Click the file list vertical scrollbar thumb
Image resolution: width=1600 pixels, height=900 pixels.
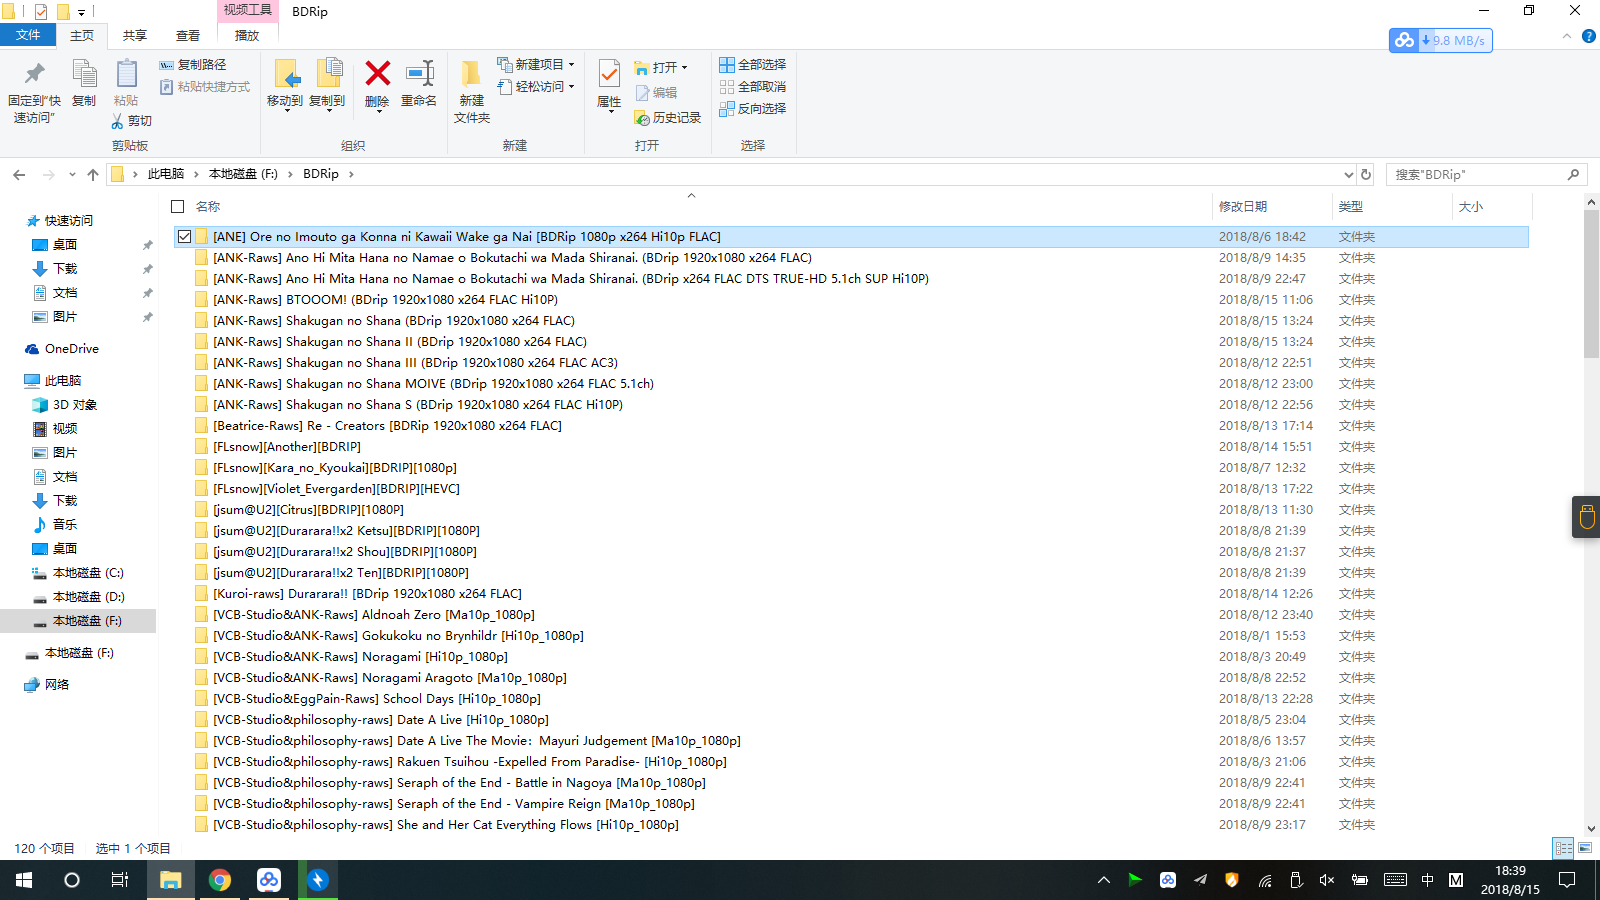click(1591, 284)
